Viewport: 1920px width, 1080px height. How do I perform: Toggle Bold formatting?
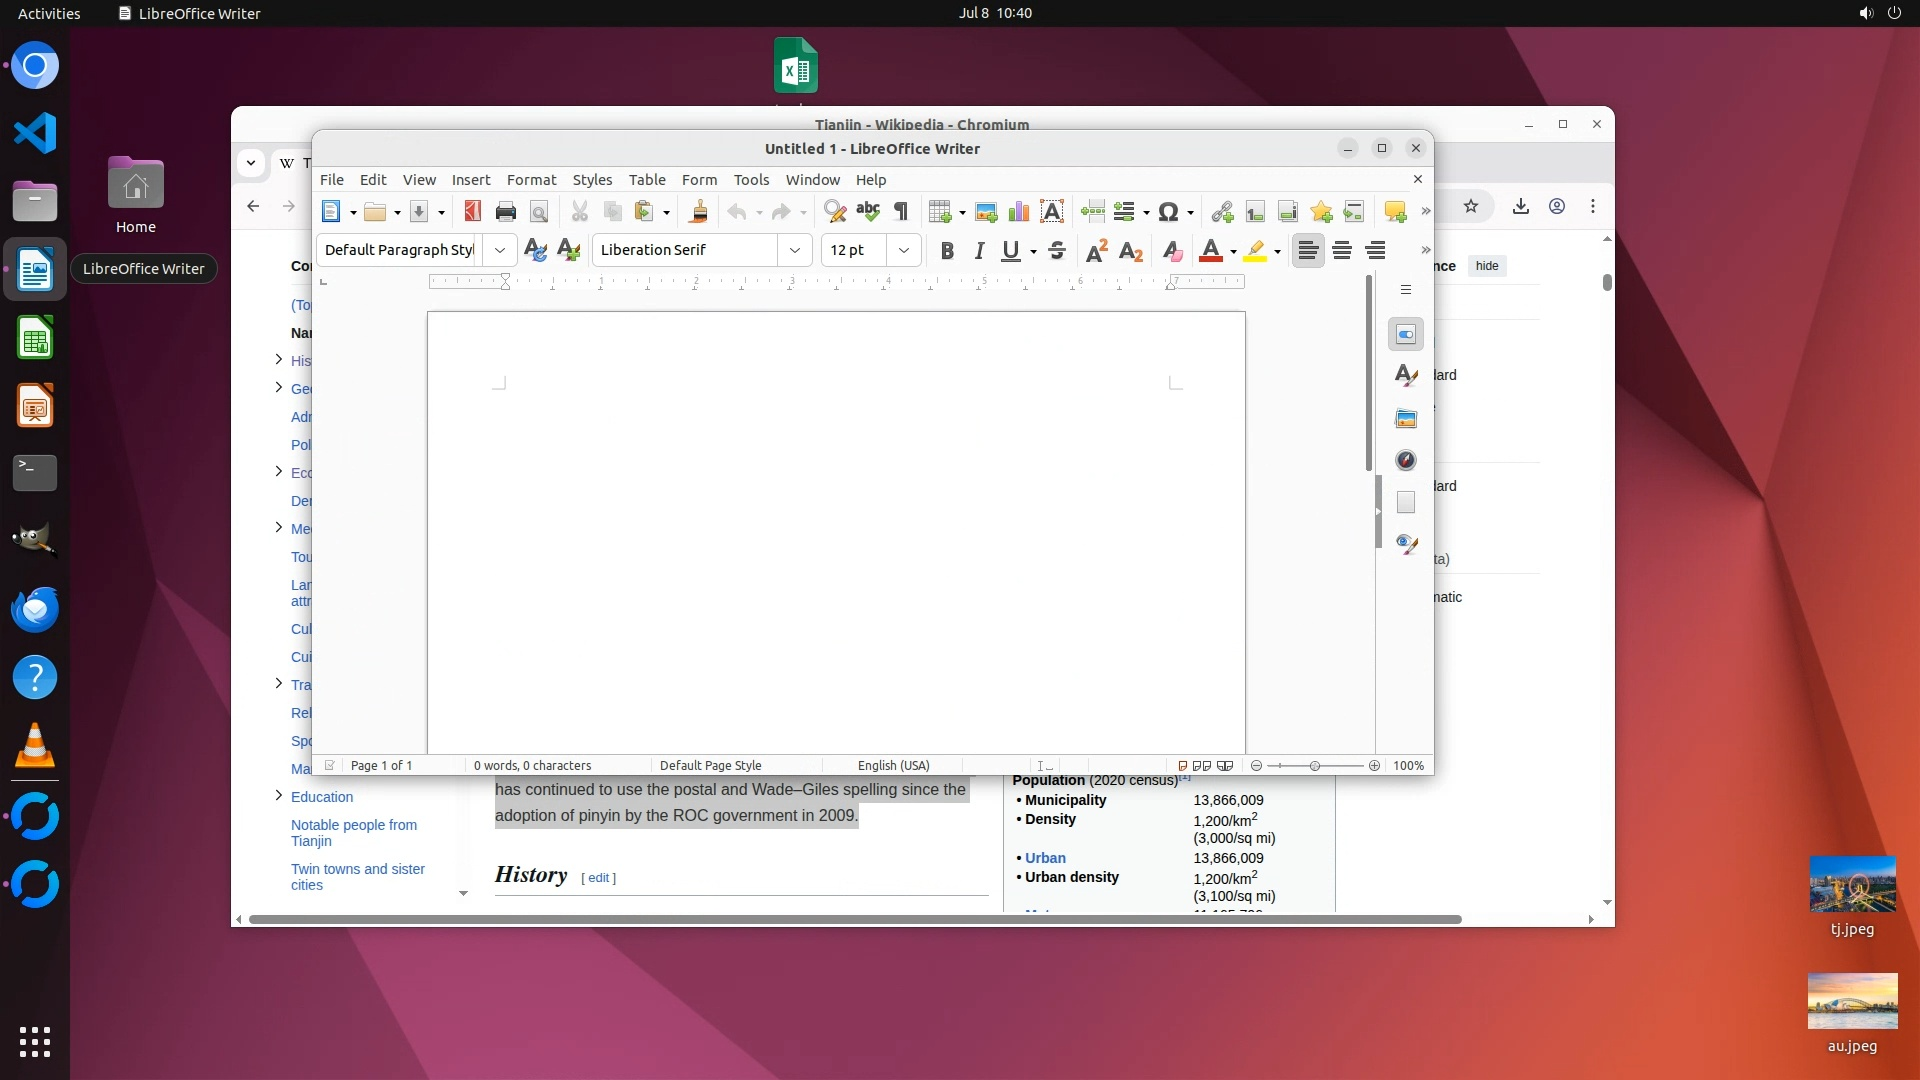(x=947, y=250)
